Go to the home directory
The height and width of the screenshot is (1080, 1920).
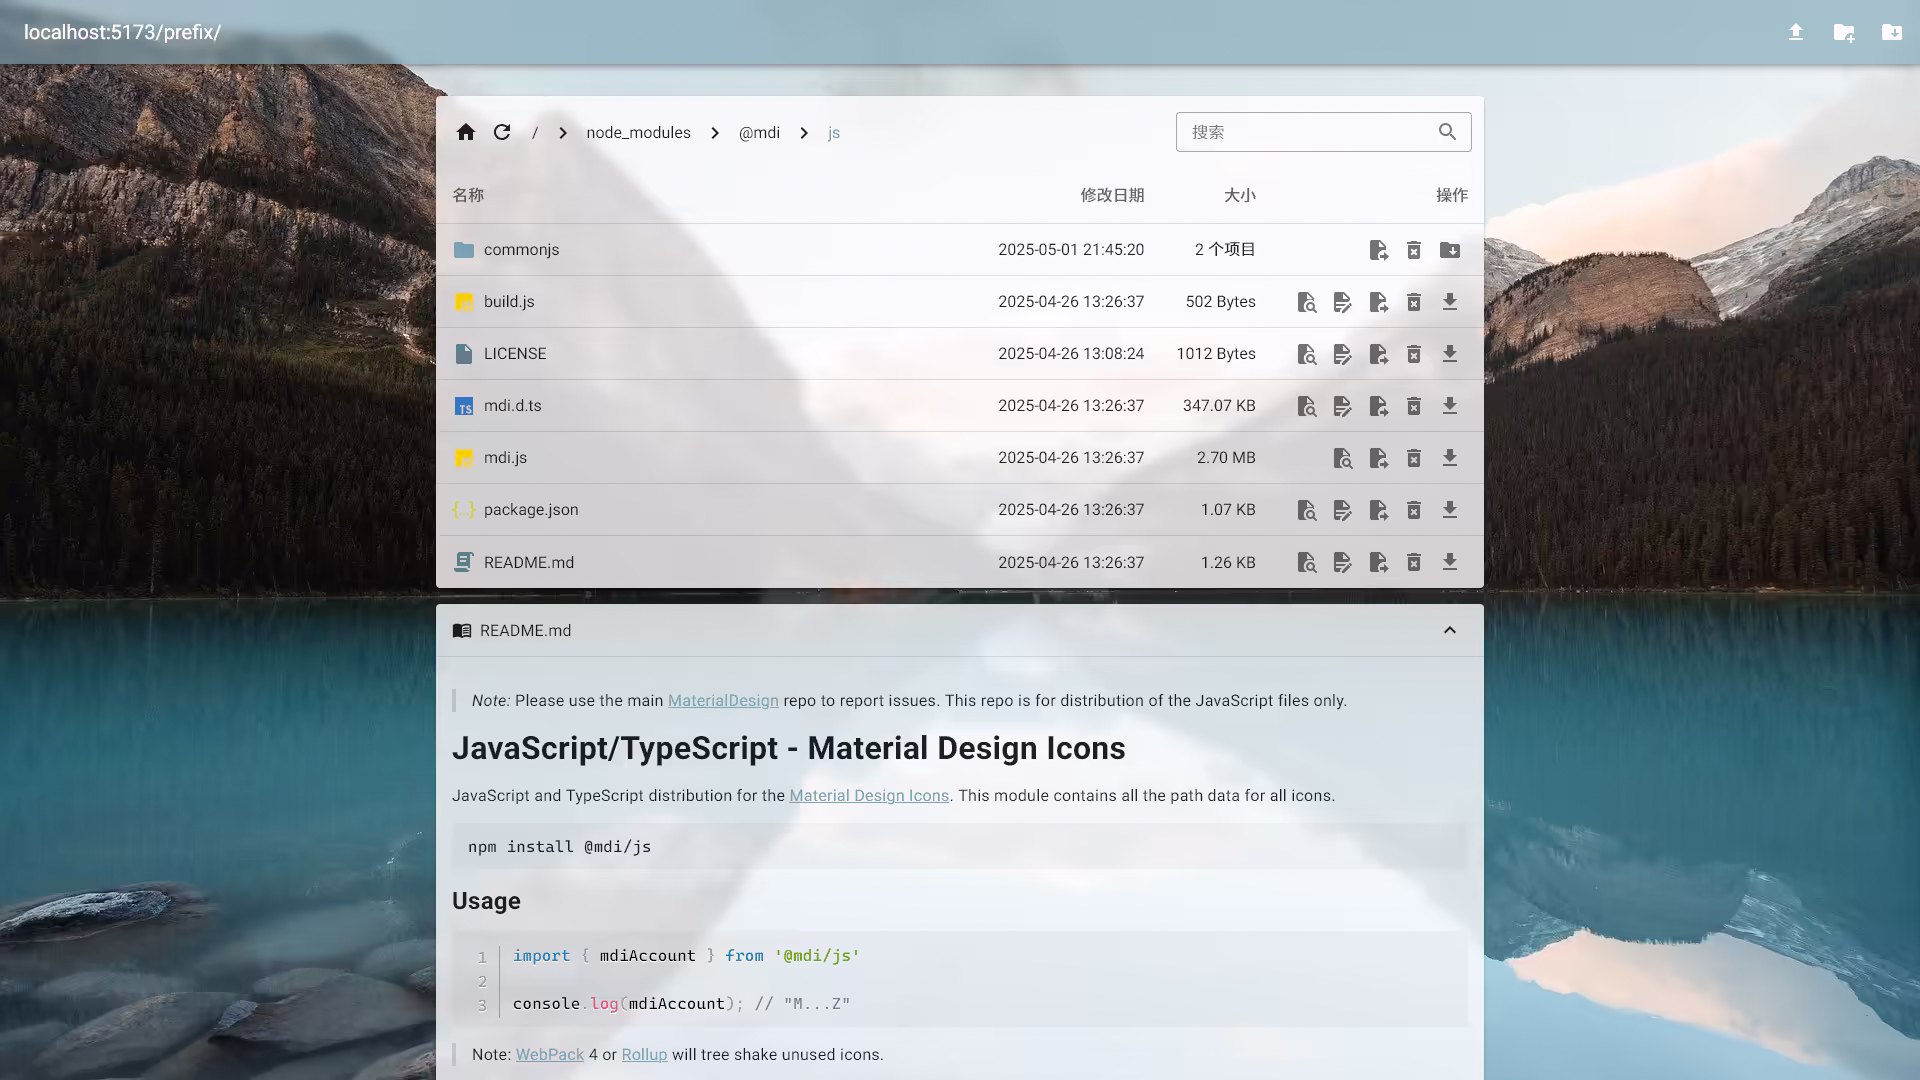click(466, 132)
